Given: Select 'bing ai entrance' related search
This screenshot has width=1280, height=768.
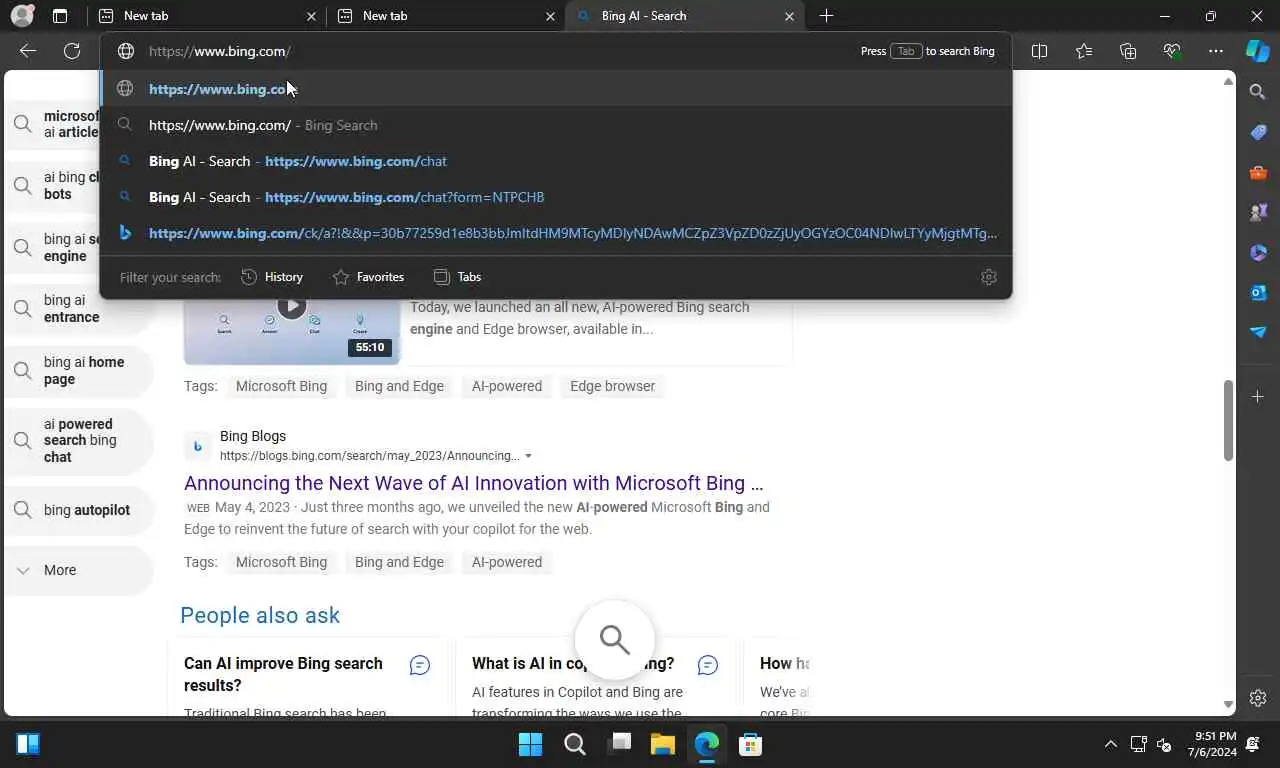Looking at the screenshot, I should click(x=78, y=308).
